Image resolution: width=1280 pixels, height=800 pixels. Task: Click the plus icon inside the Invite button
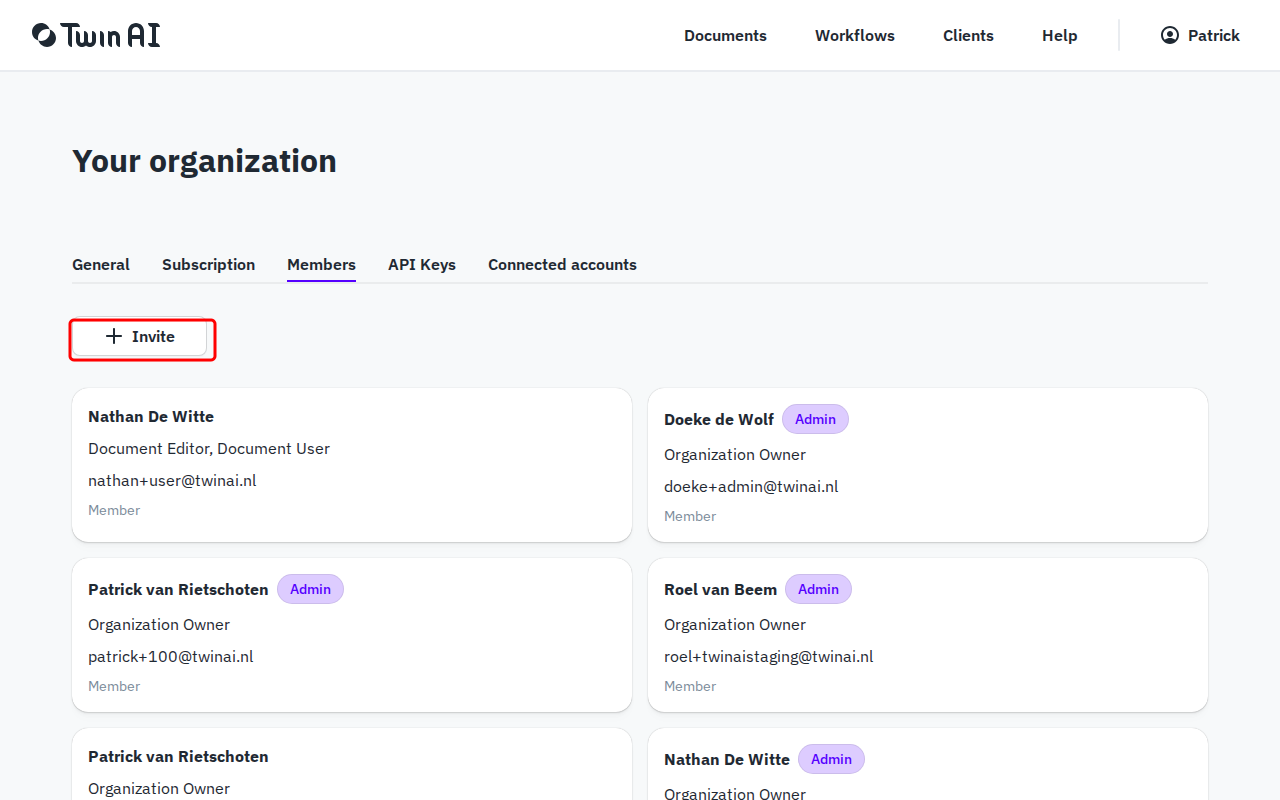[x=113, y=337]
